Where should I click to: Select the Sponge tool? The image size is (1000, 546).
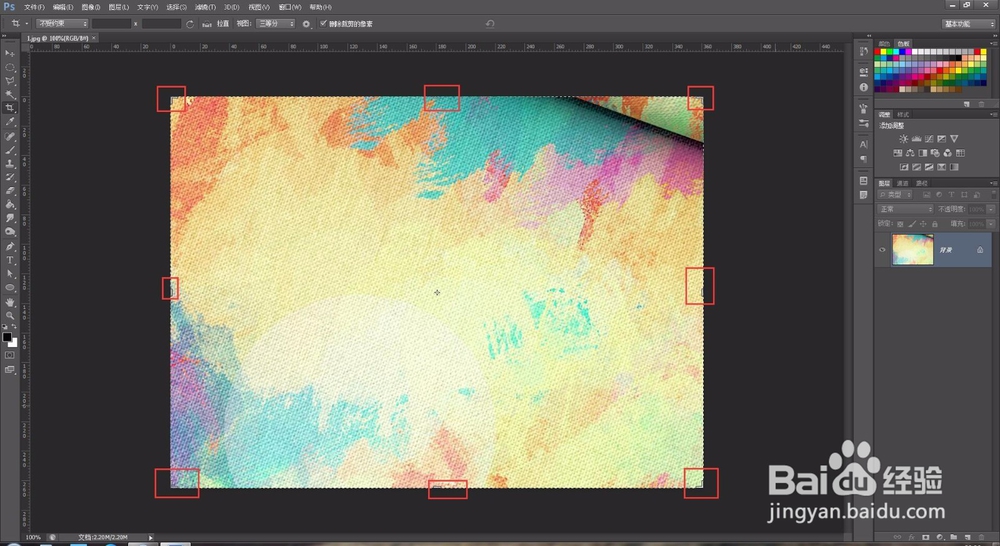tap(10, 232)
